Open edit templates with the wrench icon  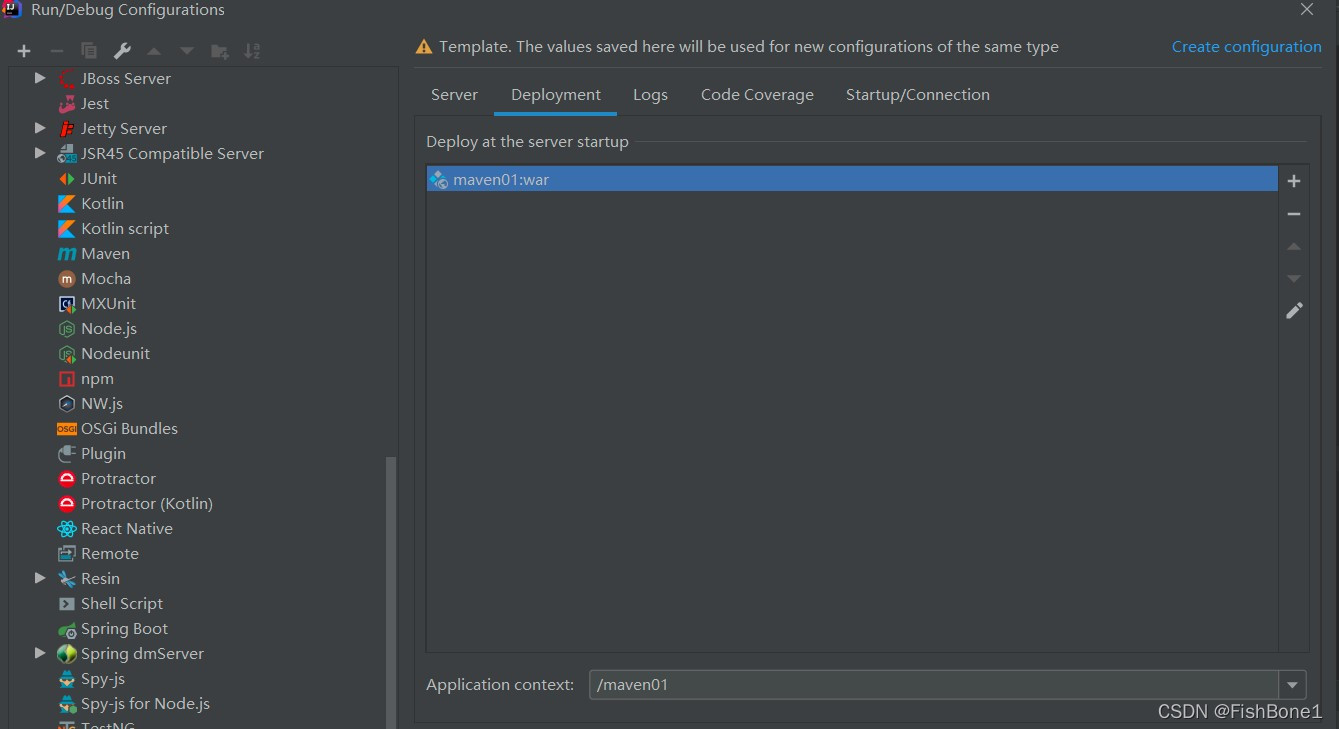pos(122,51)
